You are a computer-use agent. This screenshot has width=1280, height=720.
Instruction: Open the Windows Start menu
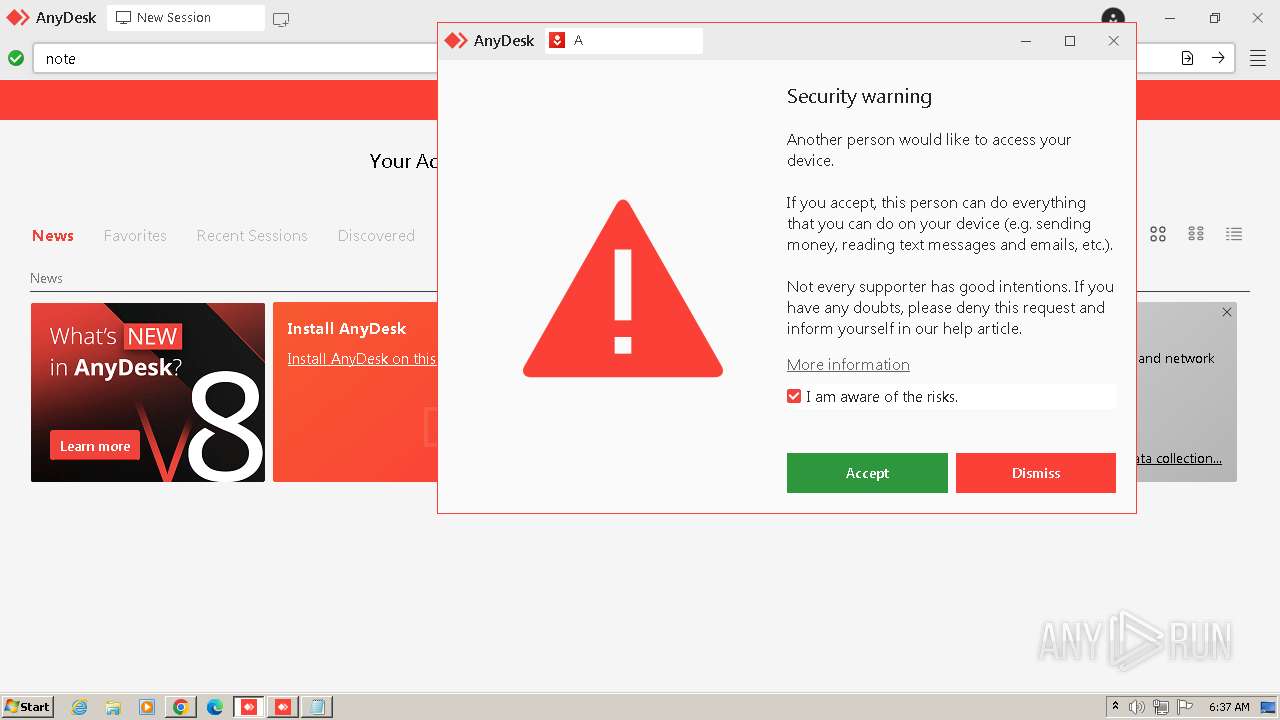pyautogui.click(x=27, y=707)
